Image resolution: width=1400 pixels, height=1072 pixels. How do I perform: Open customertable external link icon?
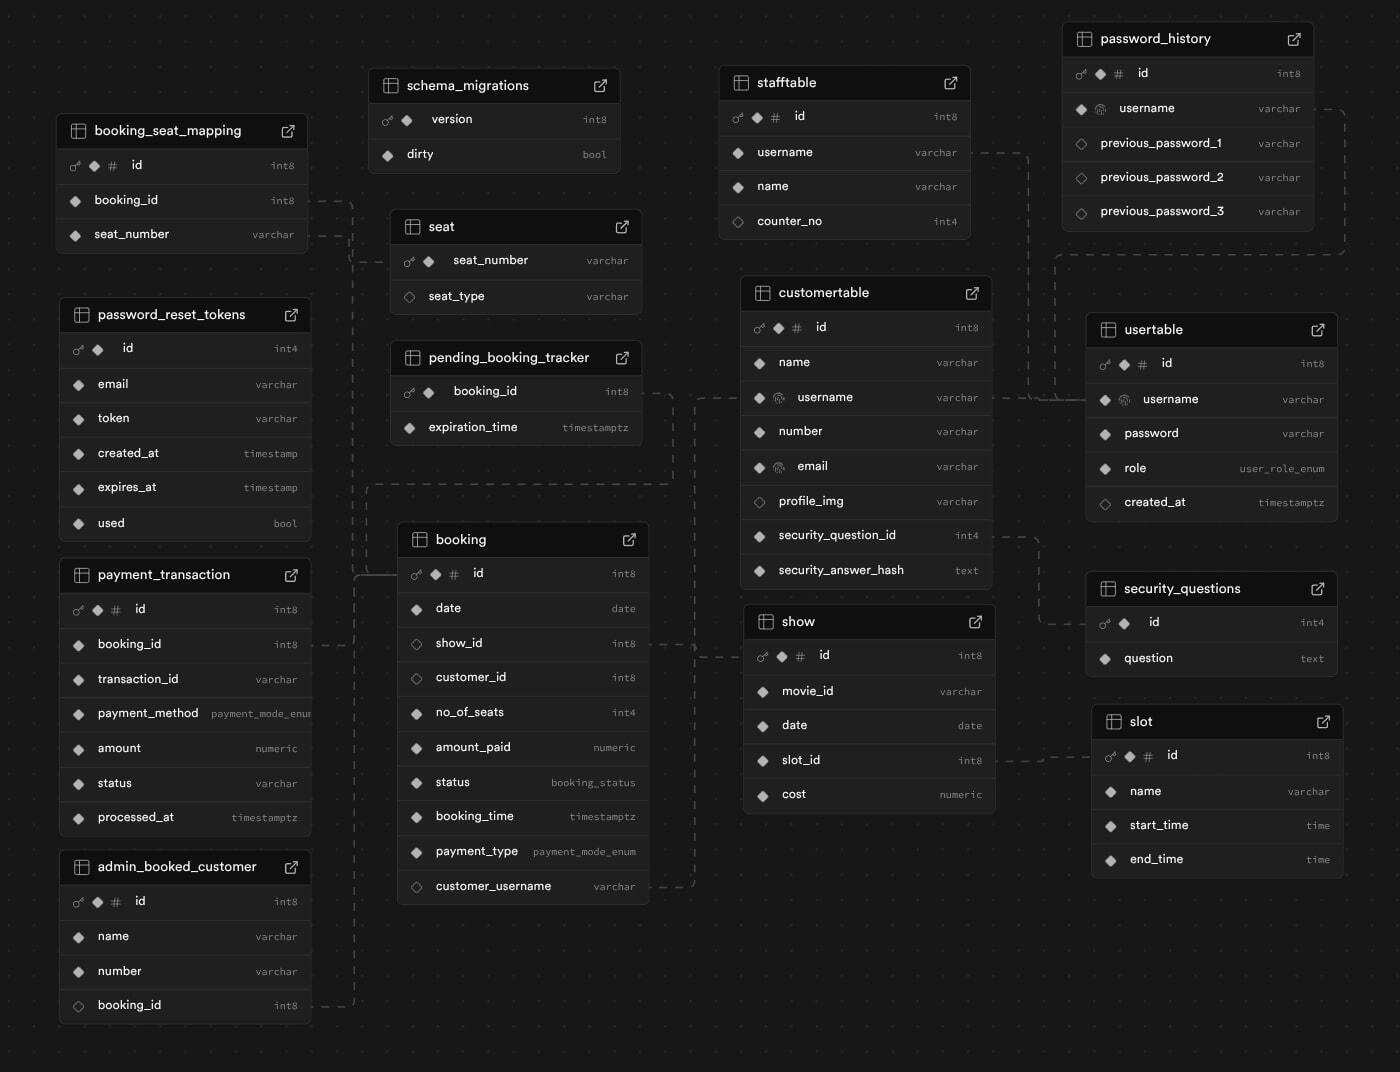972,293
